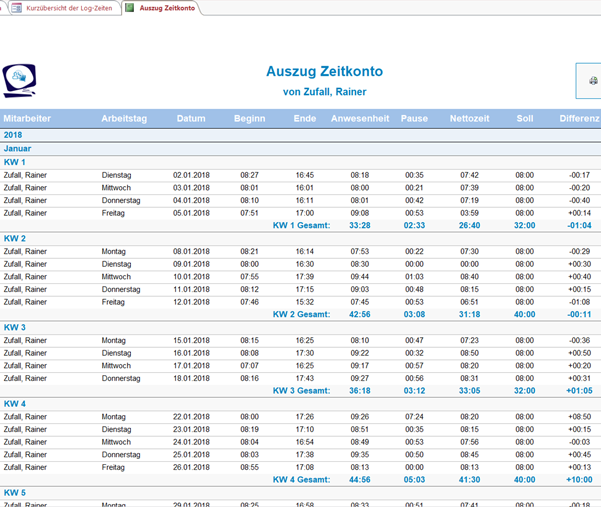Click date 16.01.2018
601x507 pixels.
[x=191, y=353]
